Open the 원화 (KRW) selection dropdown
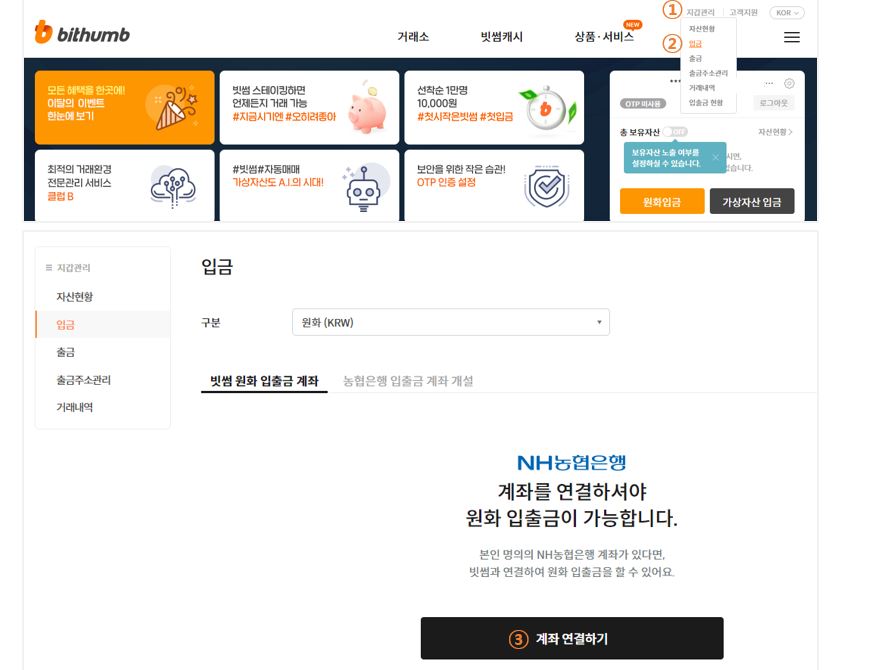Viewport: 882px width, 670px height. click(598, 321)
